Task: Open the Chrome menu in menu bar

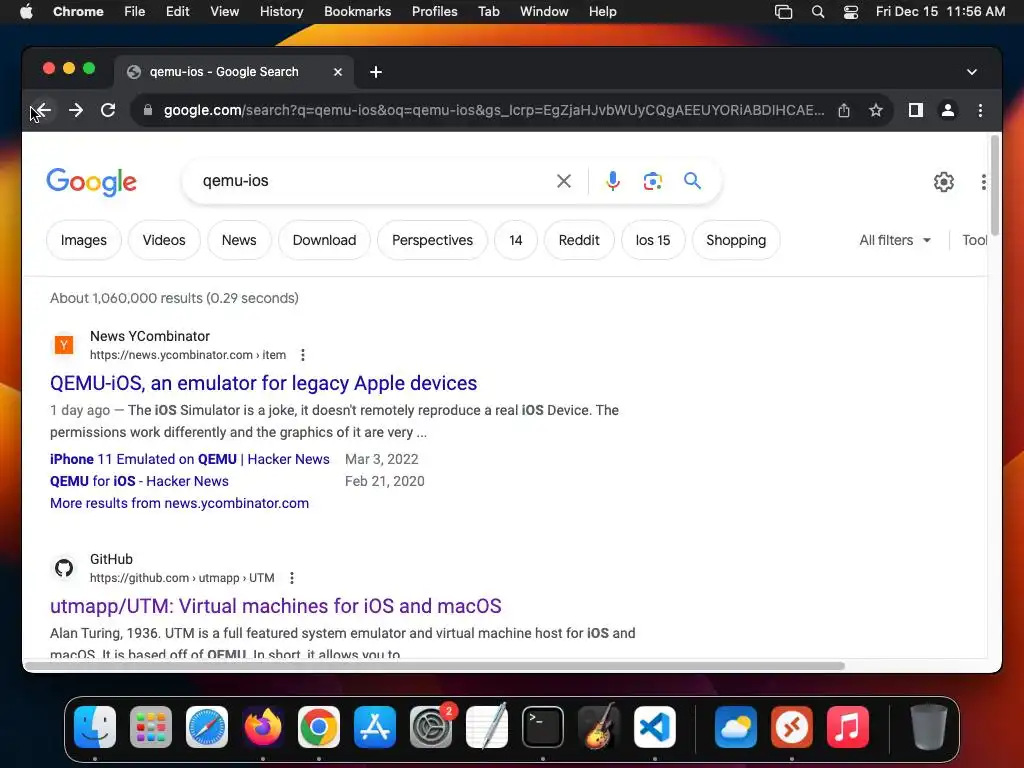Action: click(78, 11)
